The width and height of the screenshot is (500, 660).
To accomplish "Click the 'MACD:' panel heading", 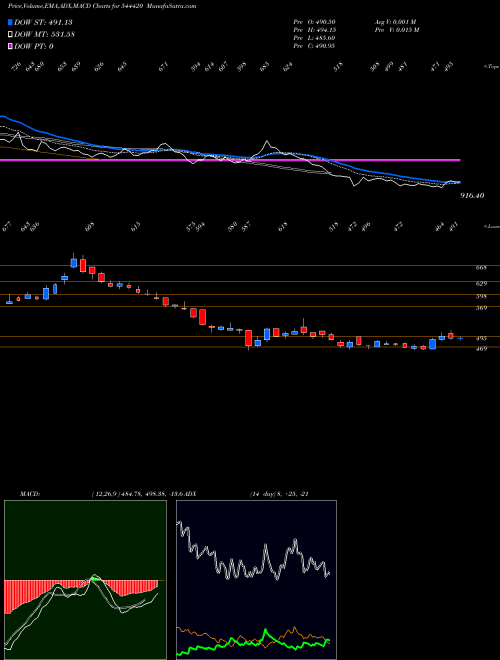I will 29,494.
